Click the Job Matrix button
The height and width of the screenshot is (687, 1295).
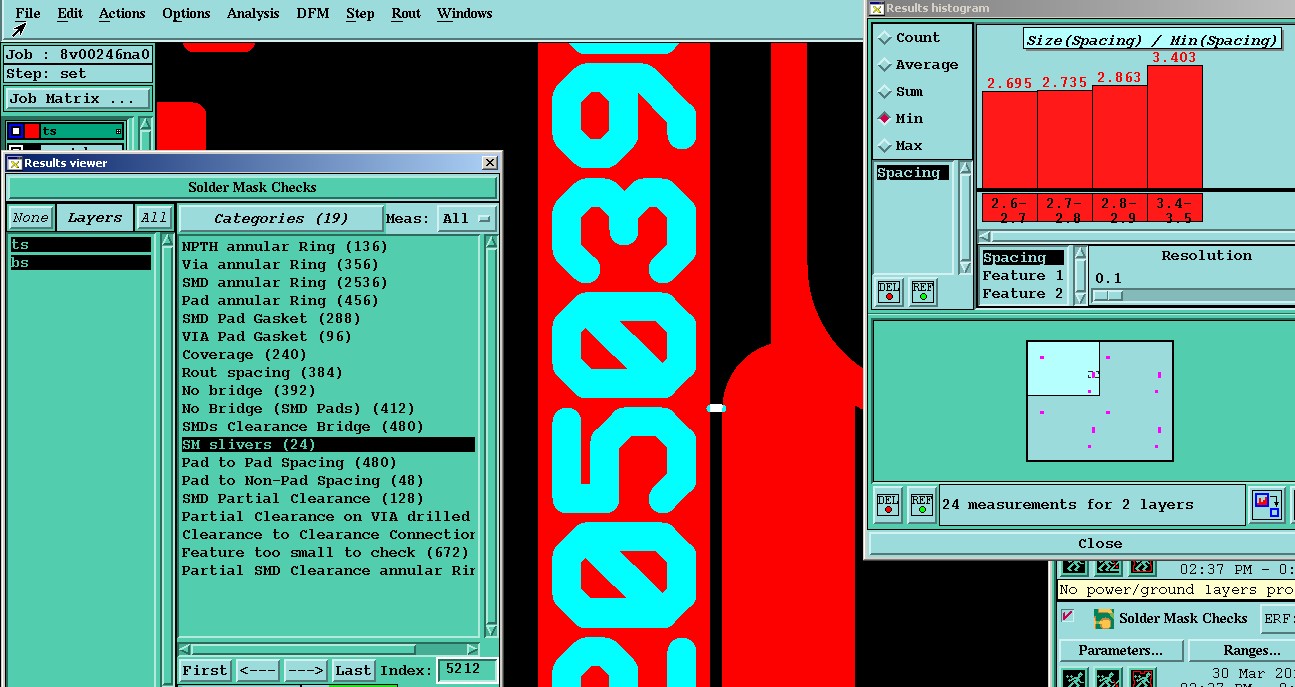tap(78, 99)
